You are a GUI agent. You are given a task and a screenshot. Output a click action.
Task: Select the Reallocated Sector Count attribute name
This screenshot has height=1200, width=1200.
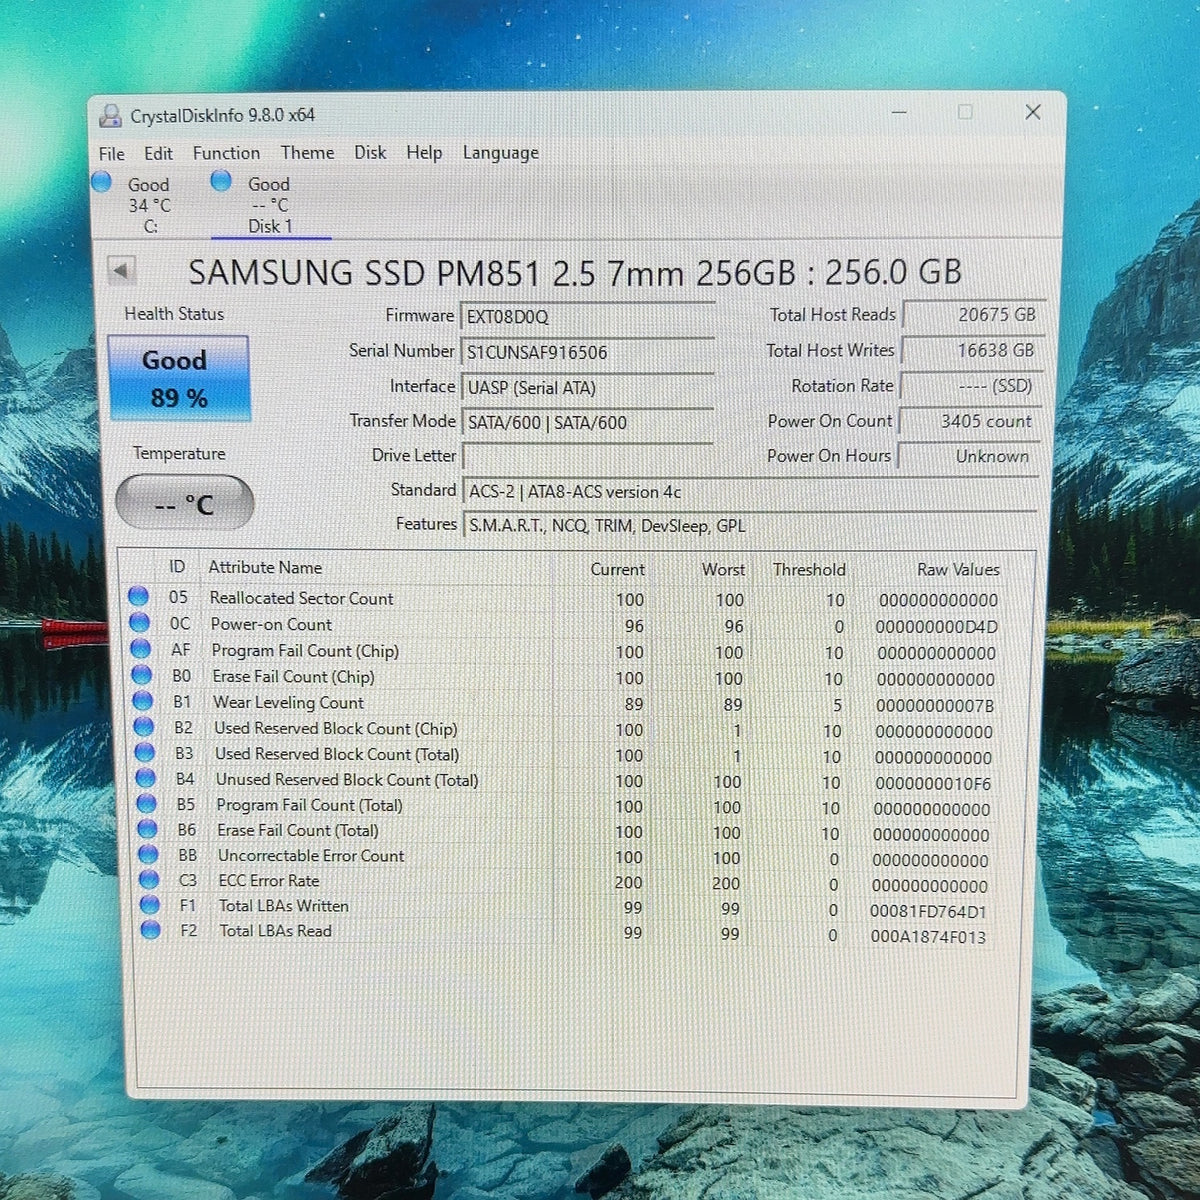click(301, 598)
